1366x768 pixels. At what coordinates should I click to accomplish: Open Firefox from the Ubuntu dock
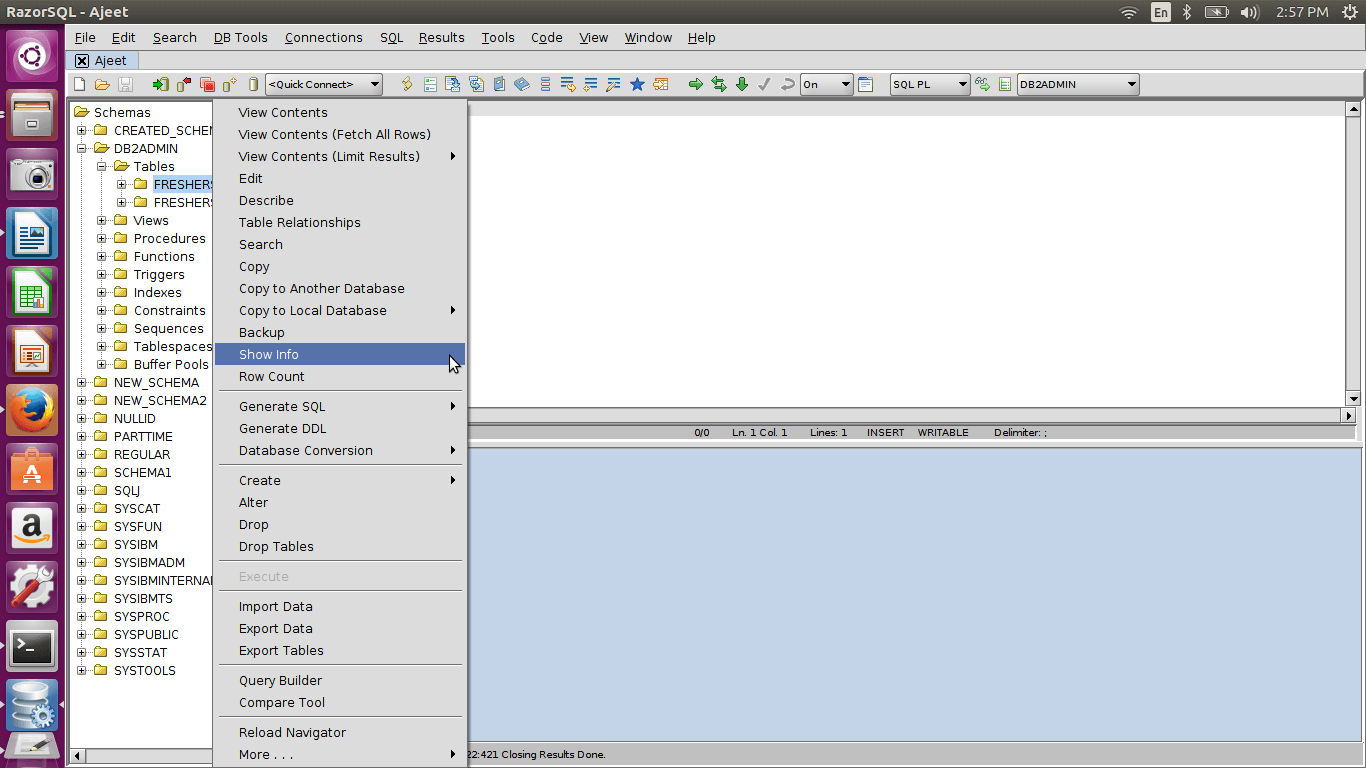[32, 410]
